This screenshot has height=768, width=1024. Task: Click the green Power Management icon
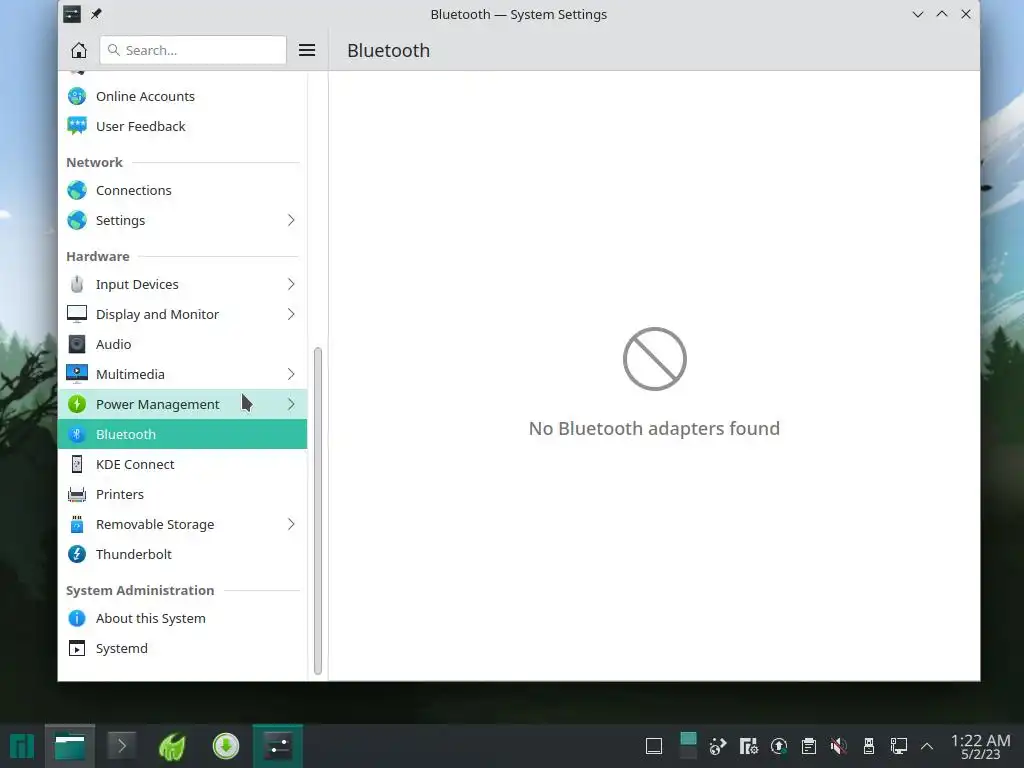(x=76, y=404)
